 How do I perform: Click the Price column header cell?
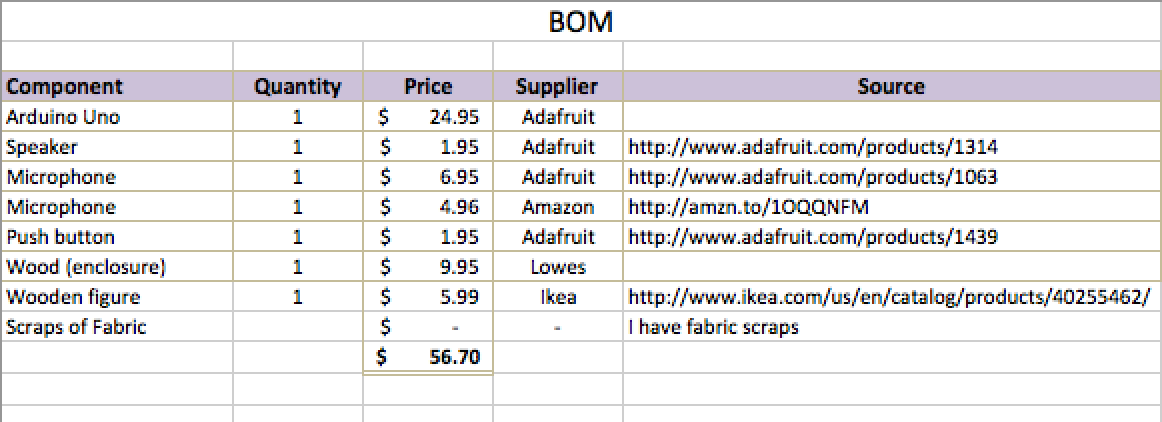pyautogui.click(x=428, y=86)
